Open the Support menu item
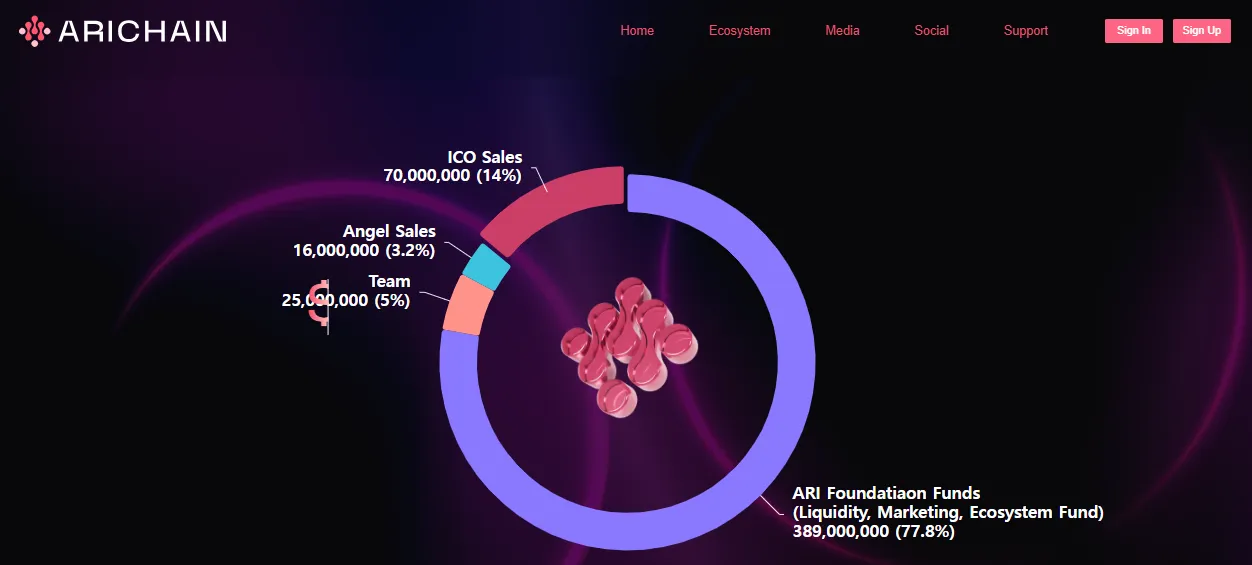This screenshot has width=1252, height=565. (1026, 31)
